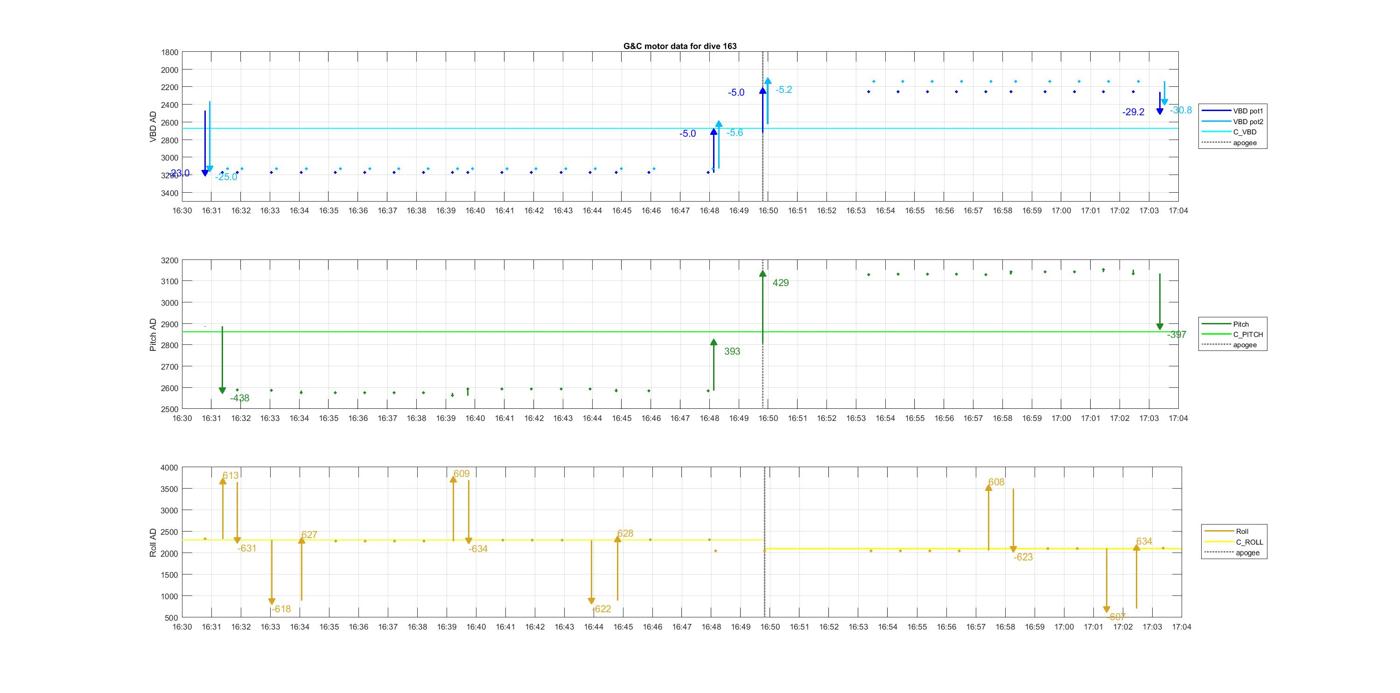Click the '3500' tick on Roll axis
This screenshot has width=1400, height=693.
(x=170, y=489)
